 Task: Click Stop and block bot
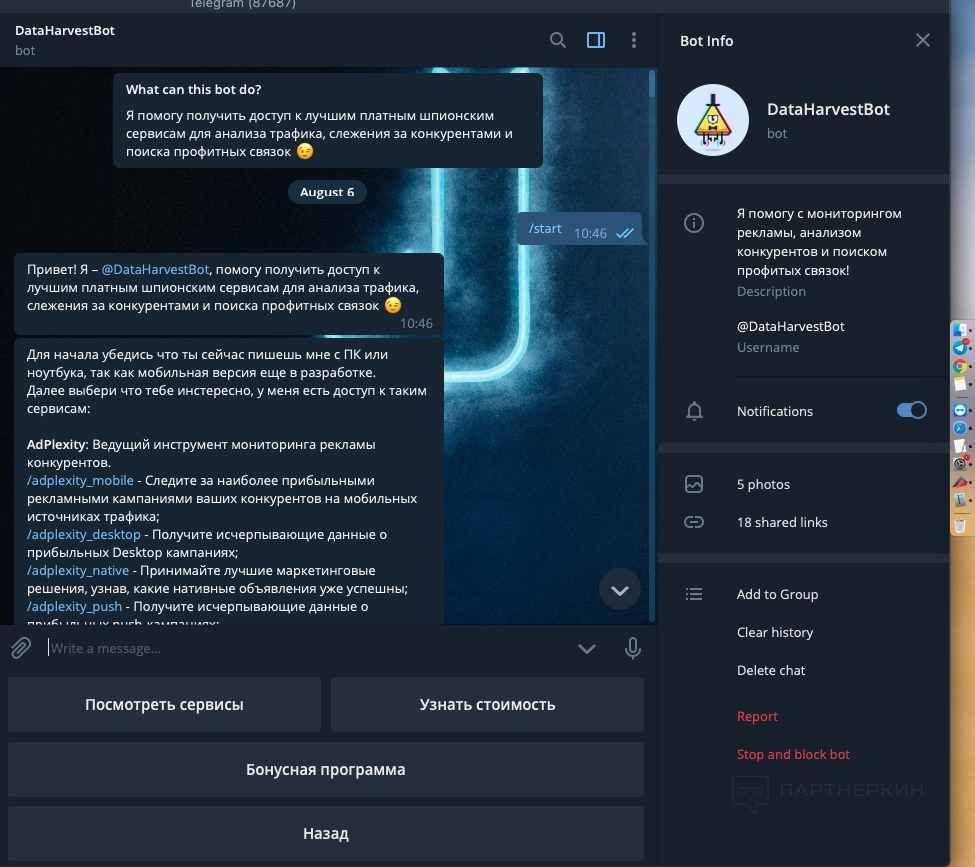coord(793,754)
